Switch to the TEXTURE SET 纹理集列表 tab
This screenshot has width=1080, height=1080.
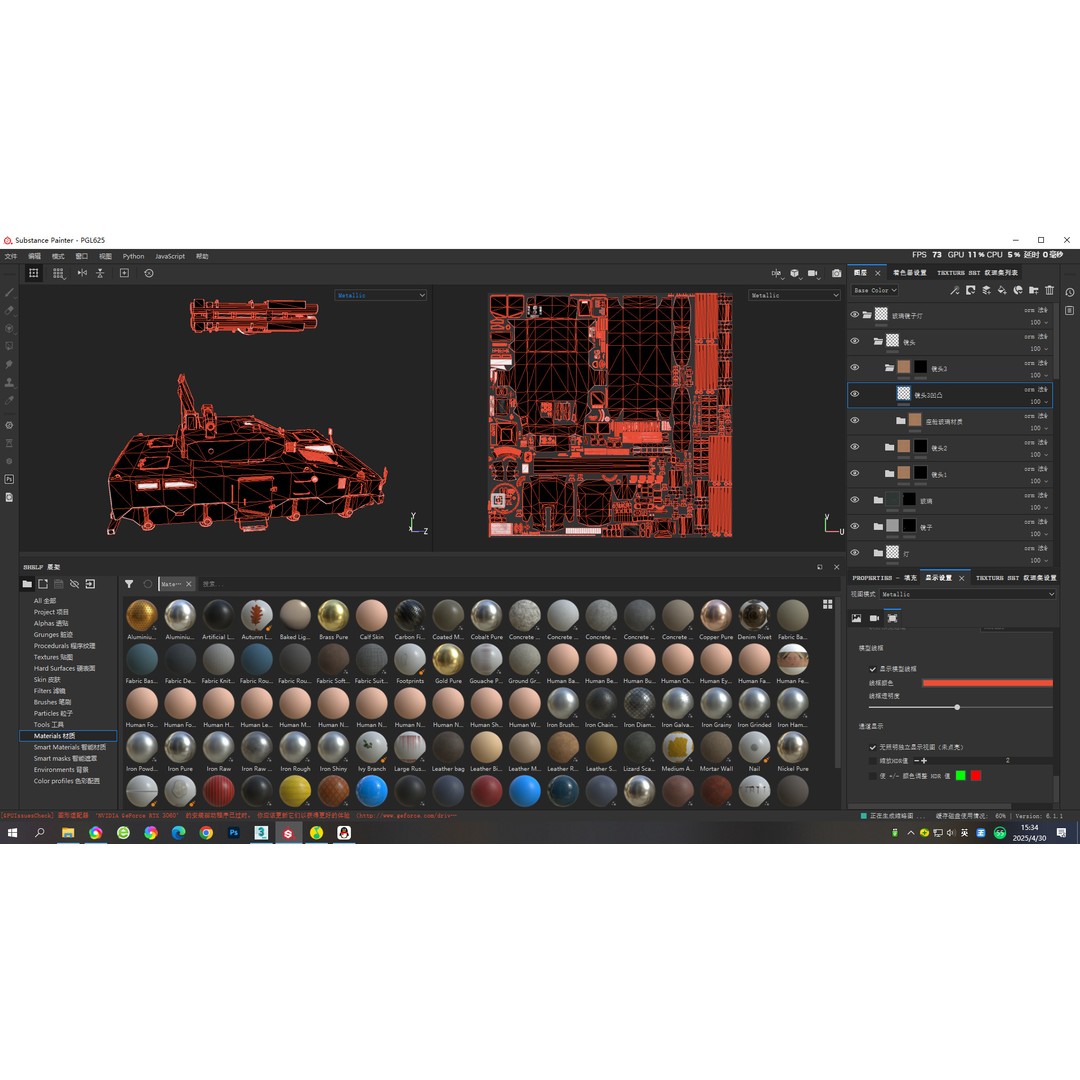click(x=977, y=273)
